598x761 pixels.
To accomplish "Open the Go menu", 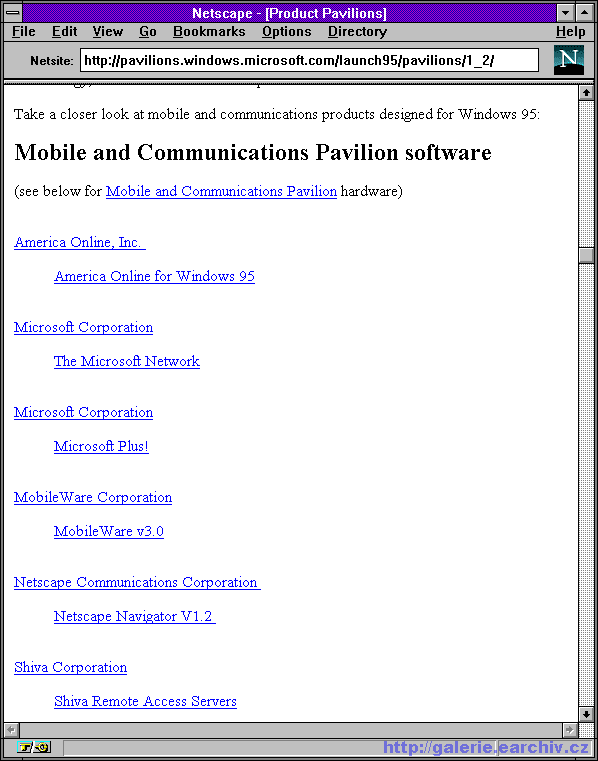I will 148,32.
